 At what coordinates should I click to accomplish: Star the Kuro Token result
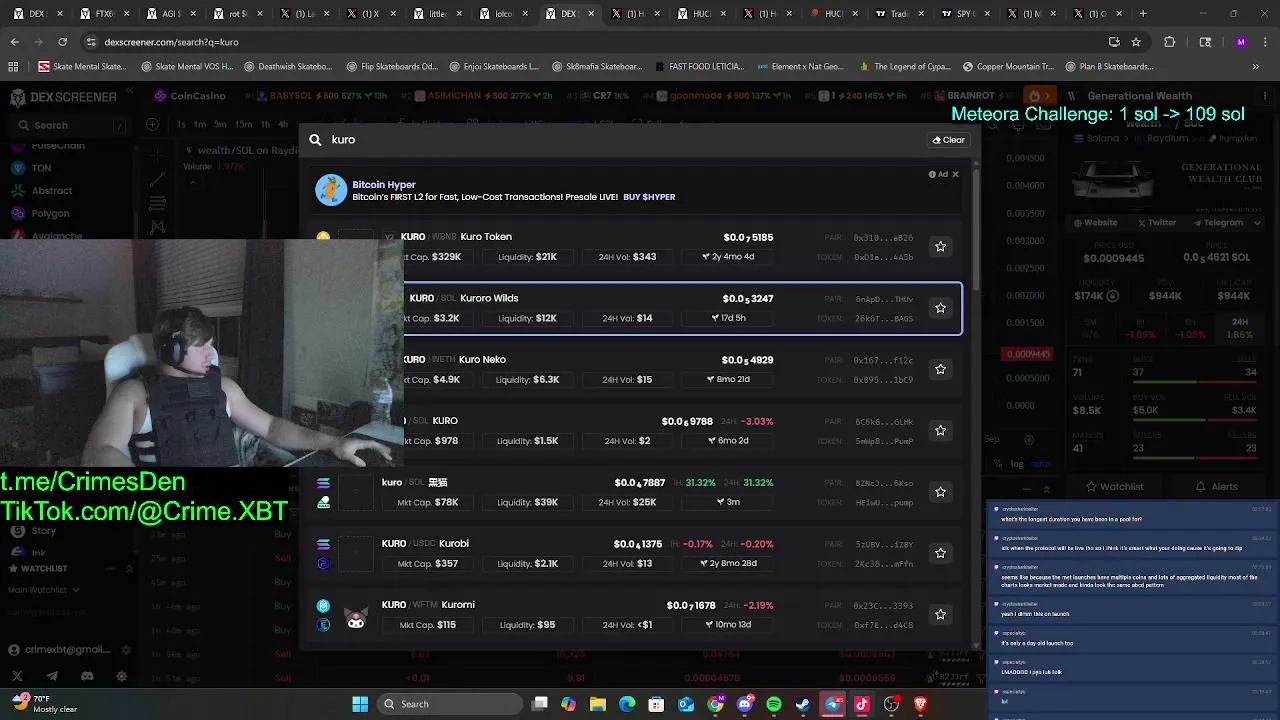coord(940,246)
